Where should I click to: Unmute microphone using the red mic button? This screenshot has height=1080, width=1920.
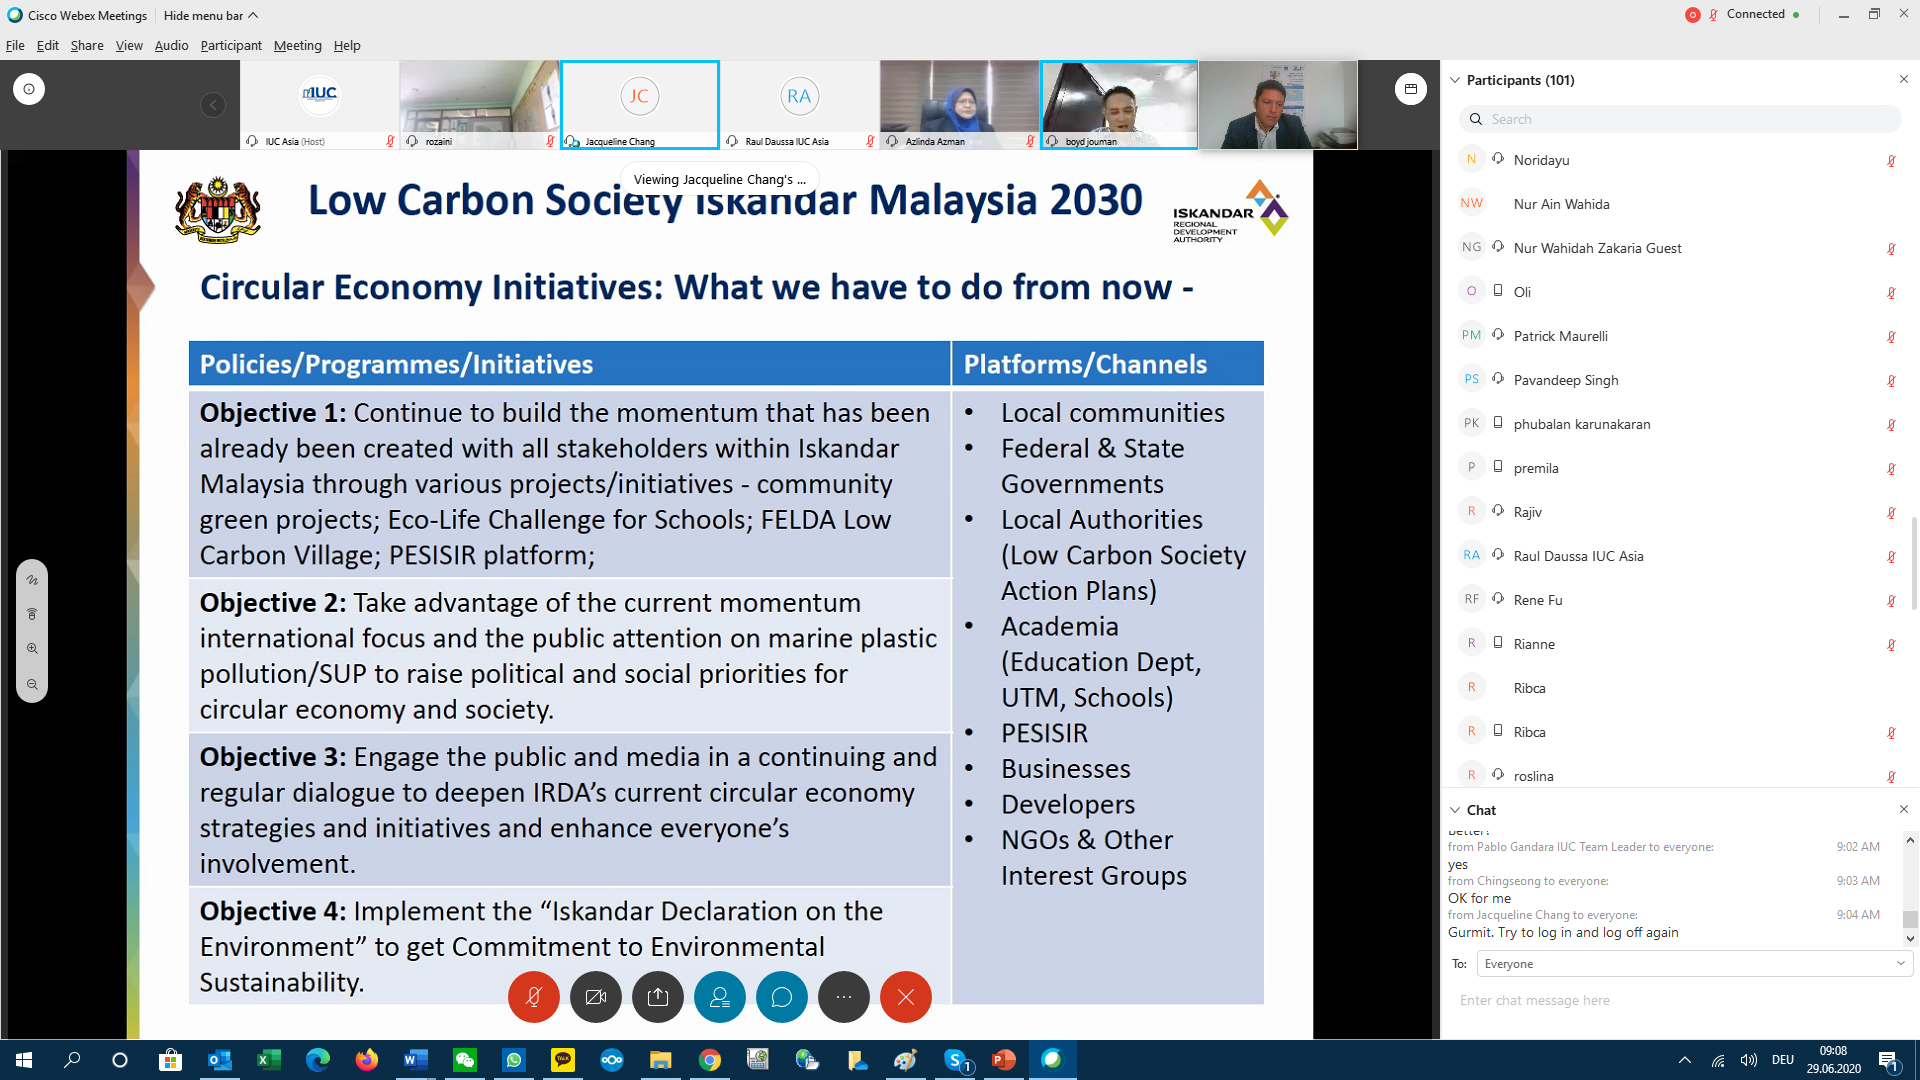click(x=534, y=997)
